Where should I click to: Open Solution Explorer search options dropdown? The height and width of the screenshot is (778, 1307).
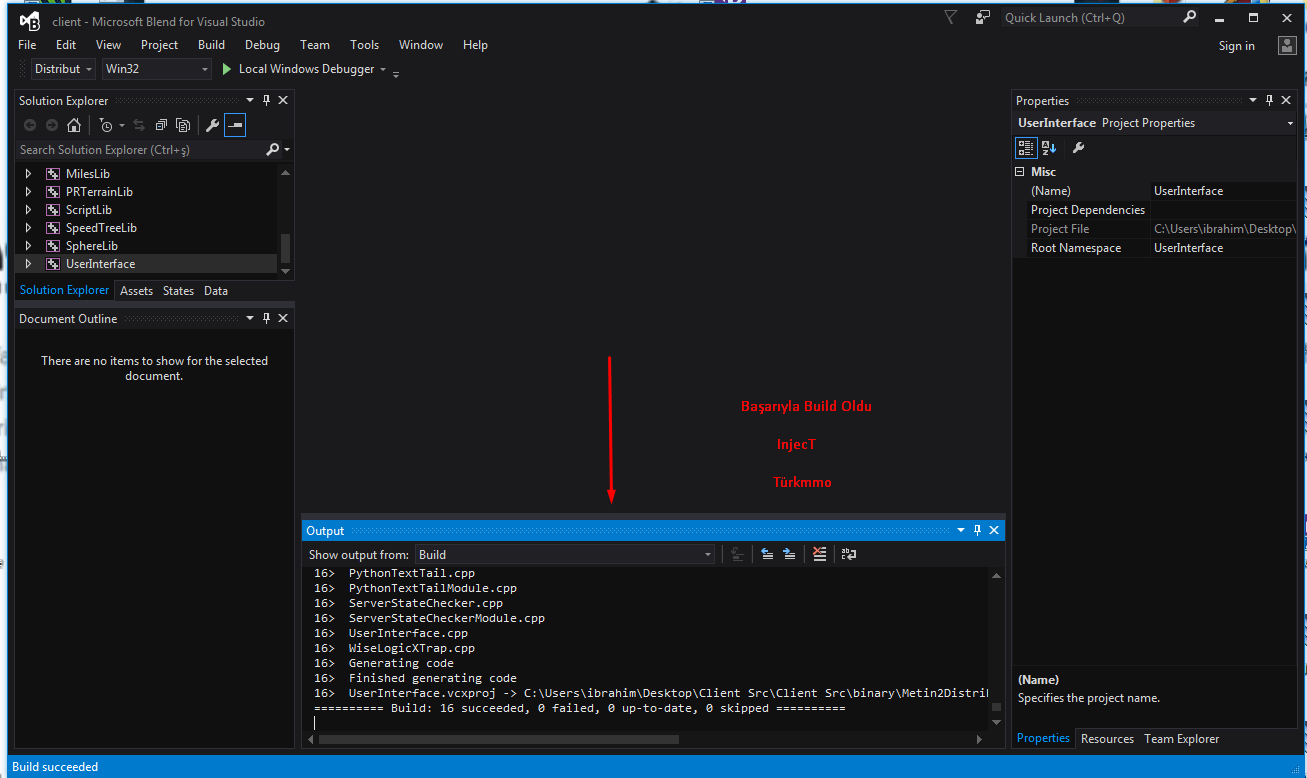[287, 150]
